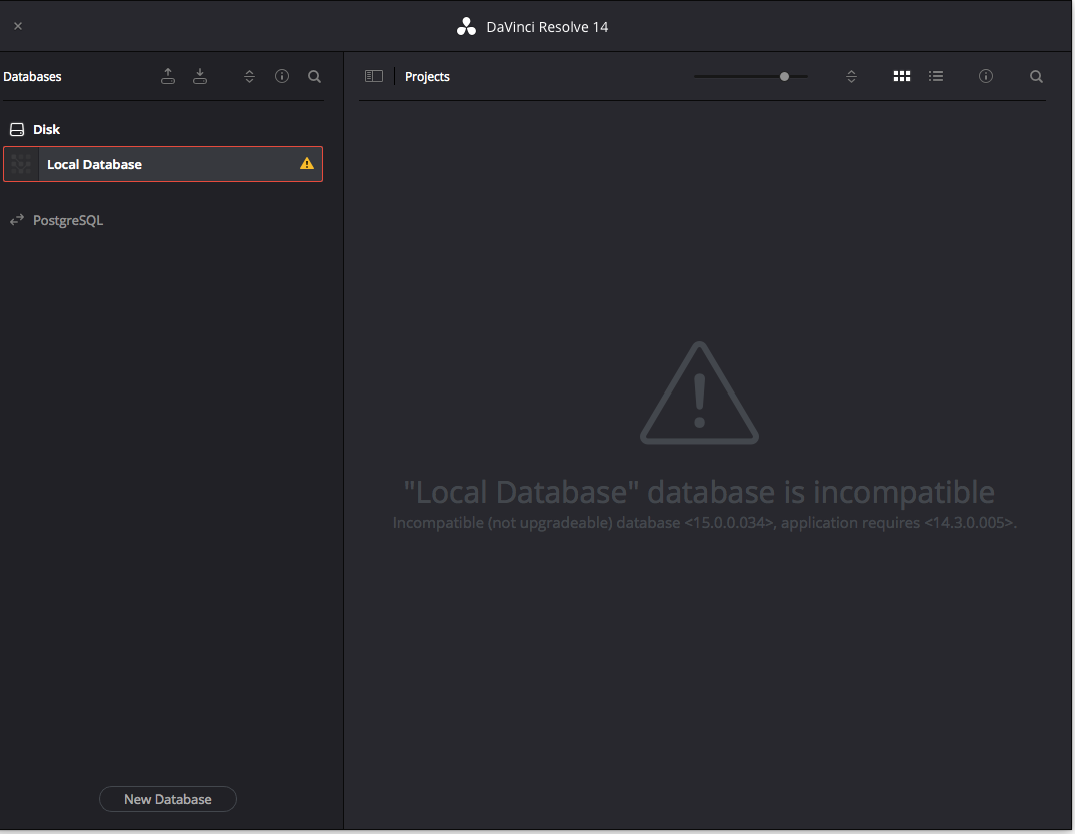Viewport: 1075px width, 834px height.
Task: Click the Local Database thumbnail icon
Action: pyautogui.click(x=21, y=164)
